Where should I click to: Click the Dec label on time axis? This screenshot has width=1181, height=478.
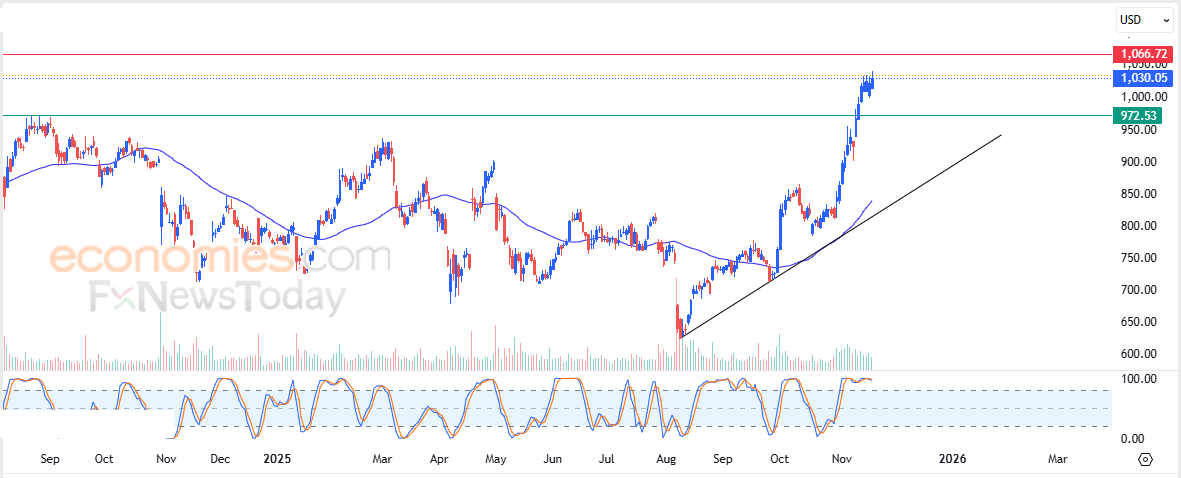[x=220, y=458]
